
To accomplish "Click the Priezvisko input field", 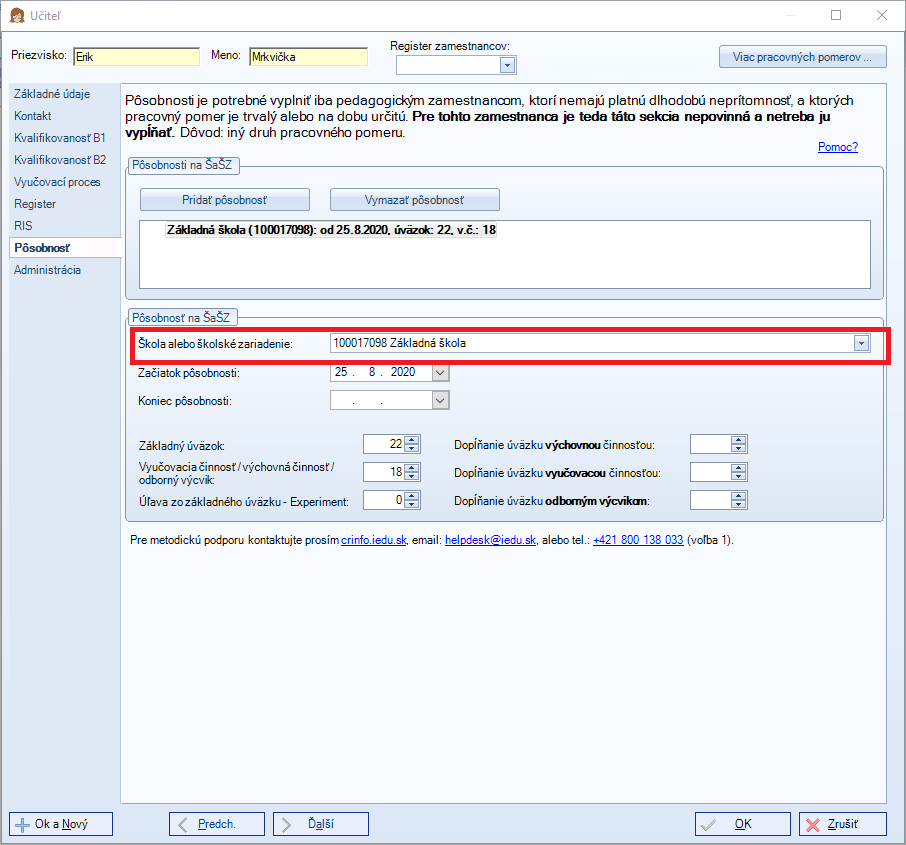I will pyautogui.click(x=136, y=57).
